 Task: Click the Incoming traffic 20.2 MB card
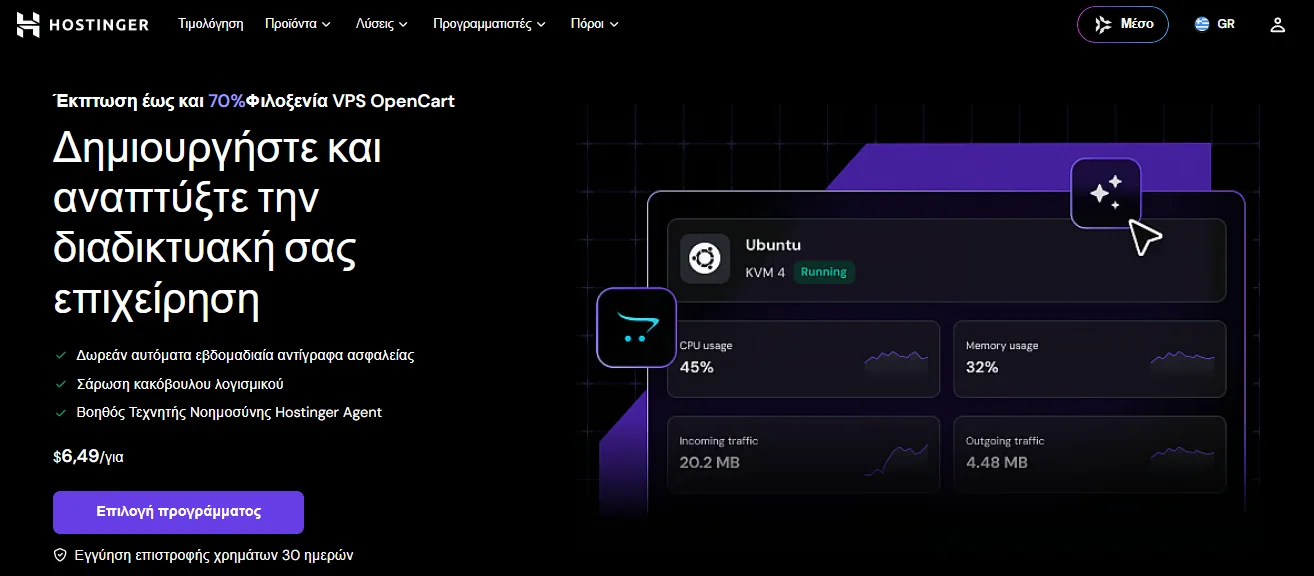point(803,455)
